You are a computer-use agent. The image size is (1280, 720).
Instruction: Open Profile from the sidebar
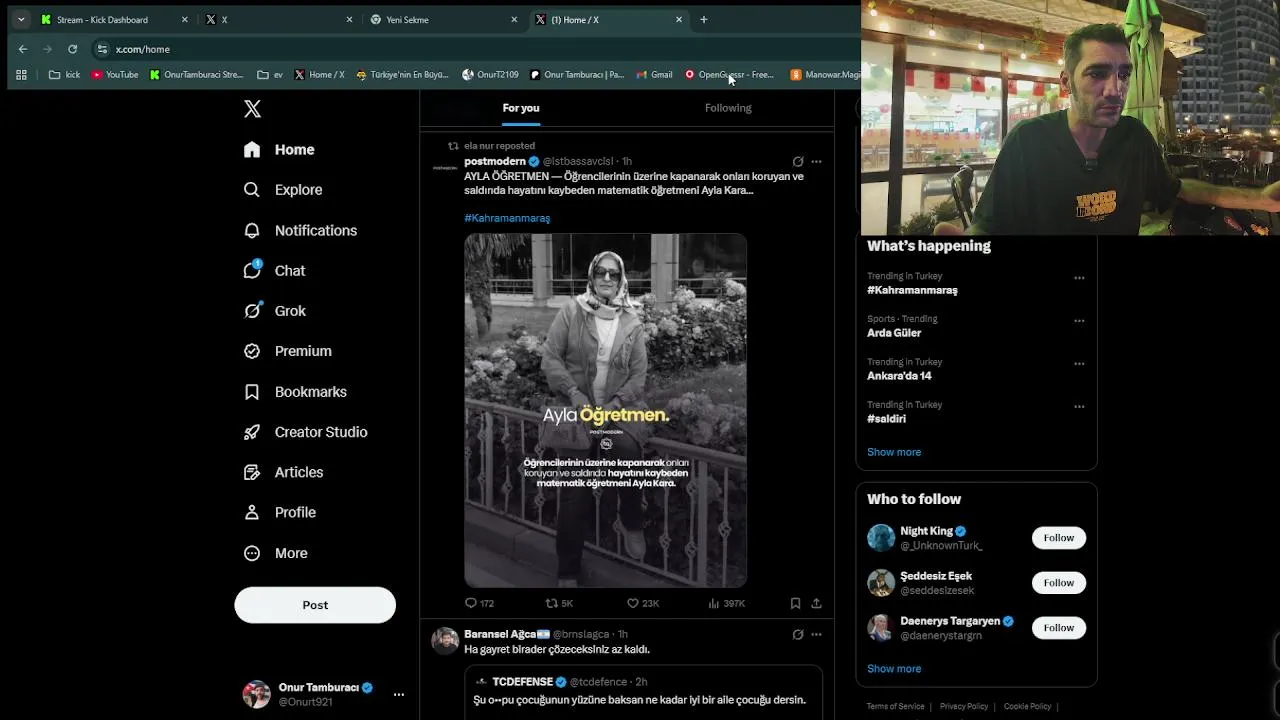[x=280, y=512]
